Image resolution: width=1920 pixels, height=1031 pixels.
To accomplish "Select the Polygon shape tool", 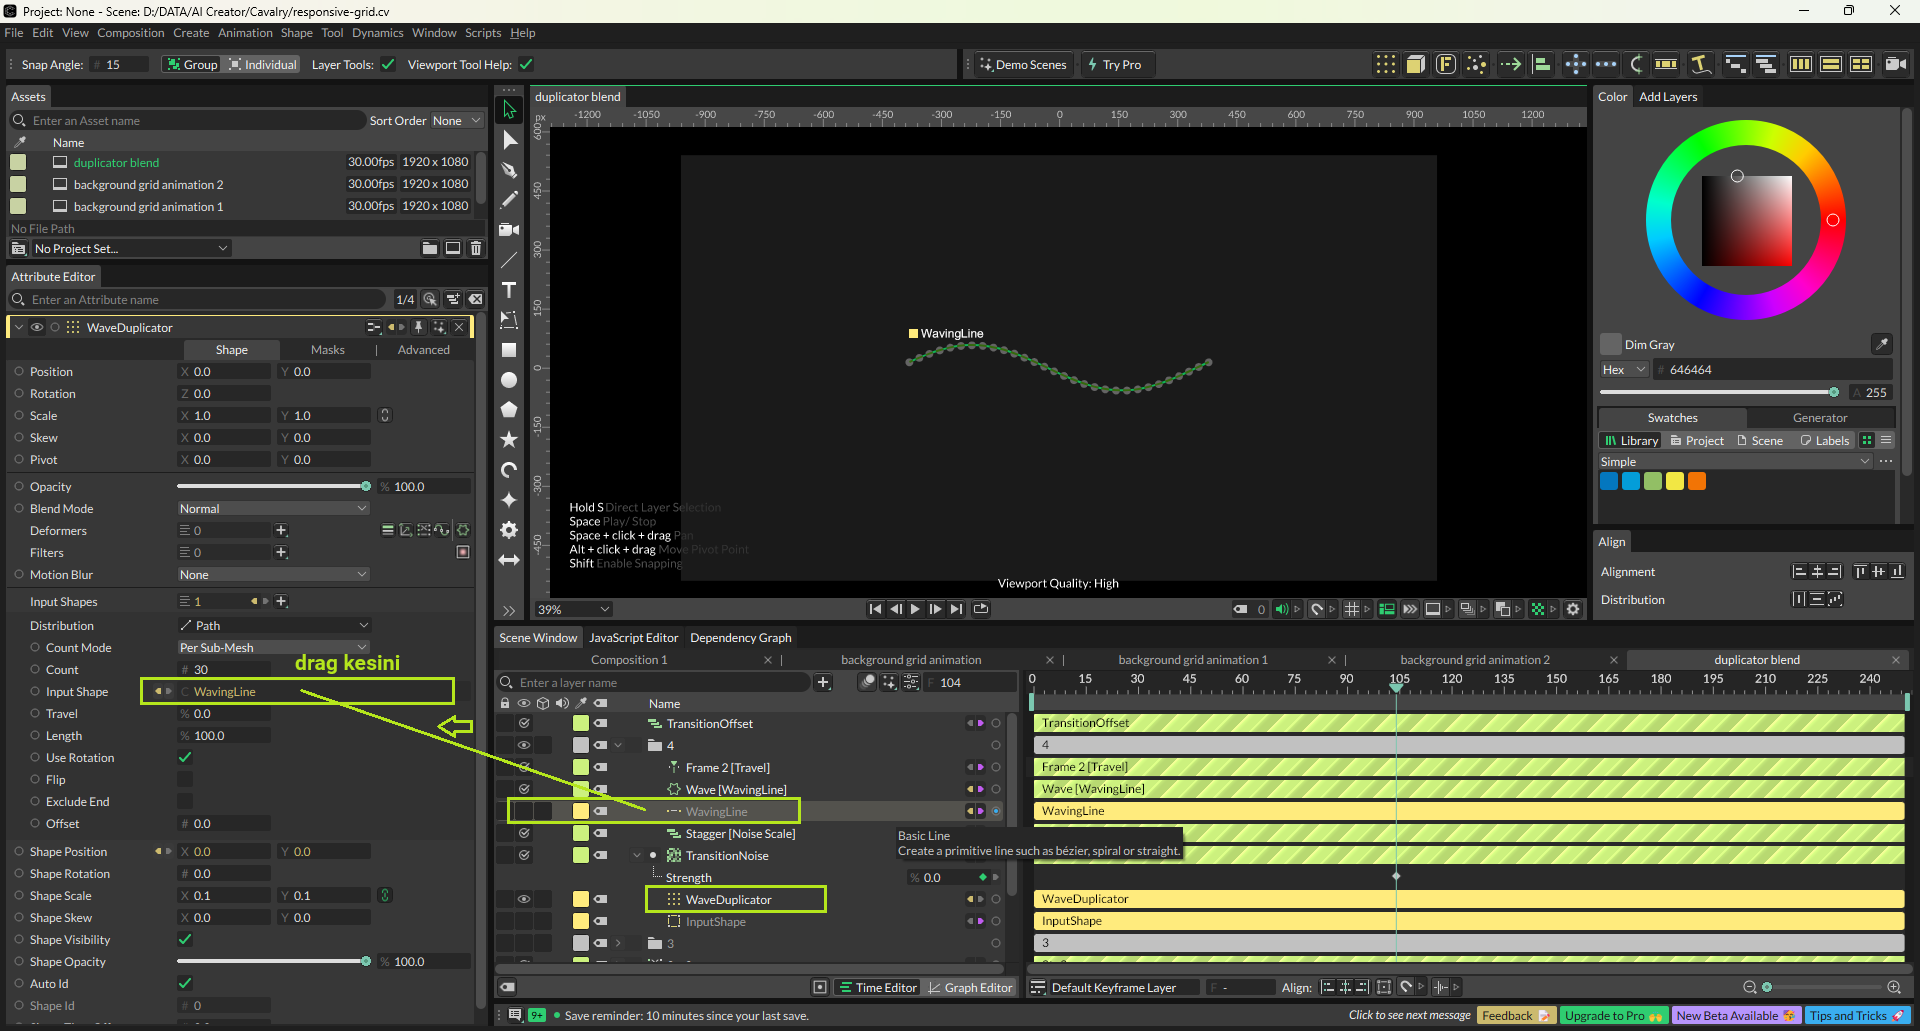I will (509, 410).
